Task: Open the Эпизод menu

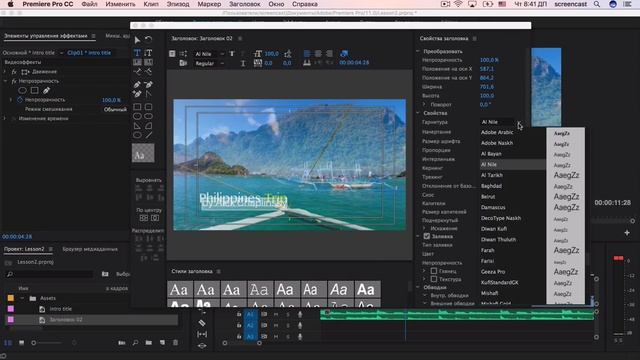Action: point(178,4)
